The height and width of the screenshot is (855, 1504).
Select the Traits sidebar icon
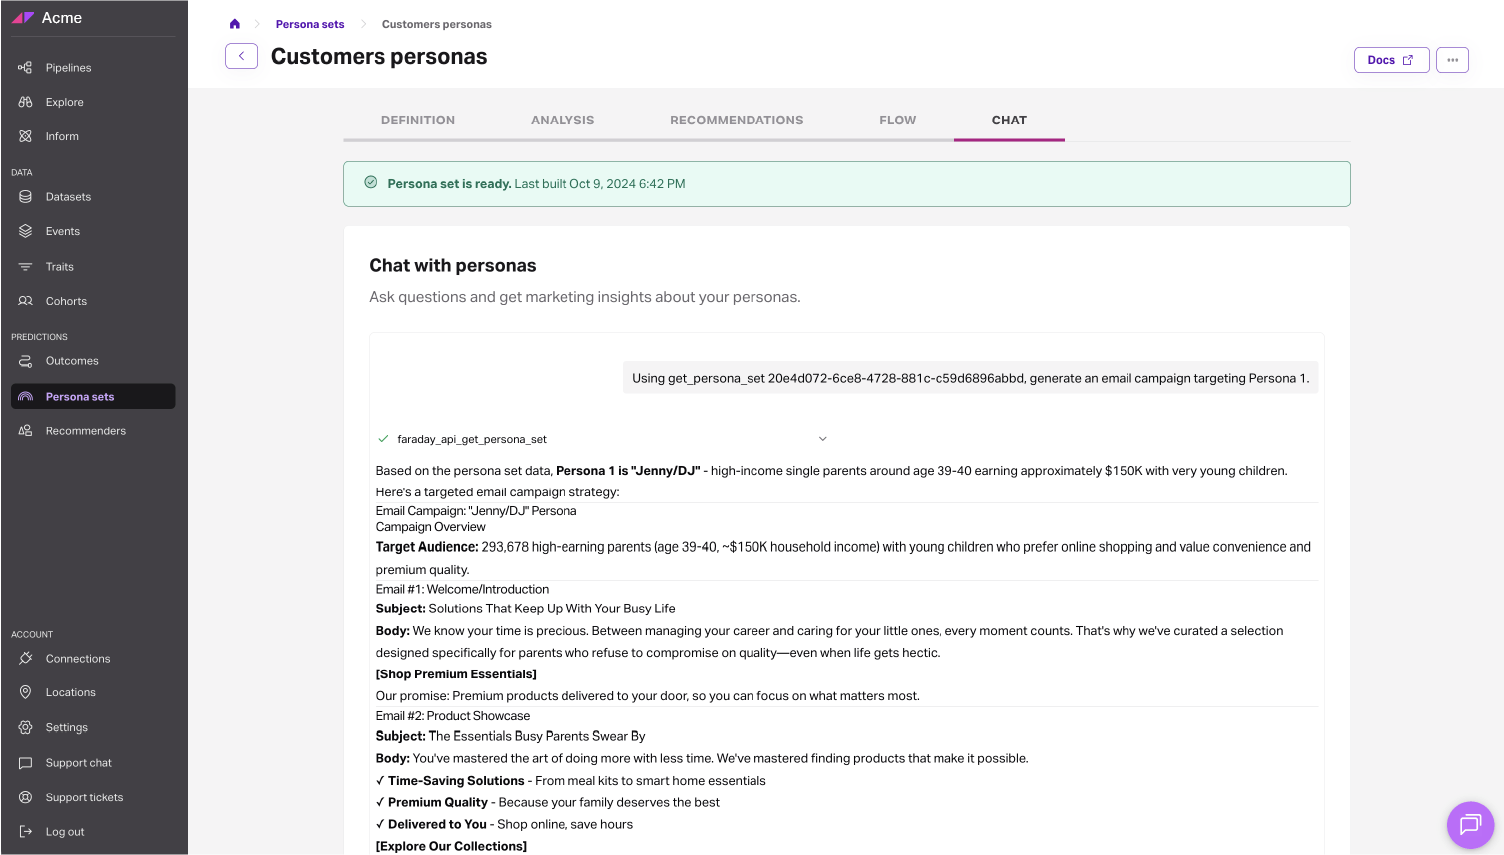[25, 266]
